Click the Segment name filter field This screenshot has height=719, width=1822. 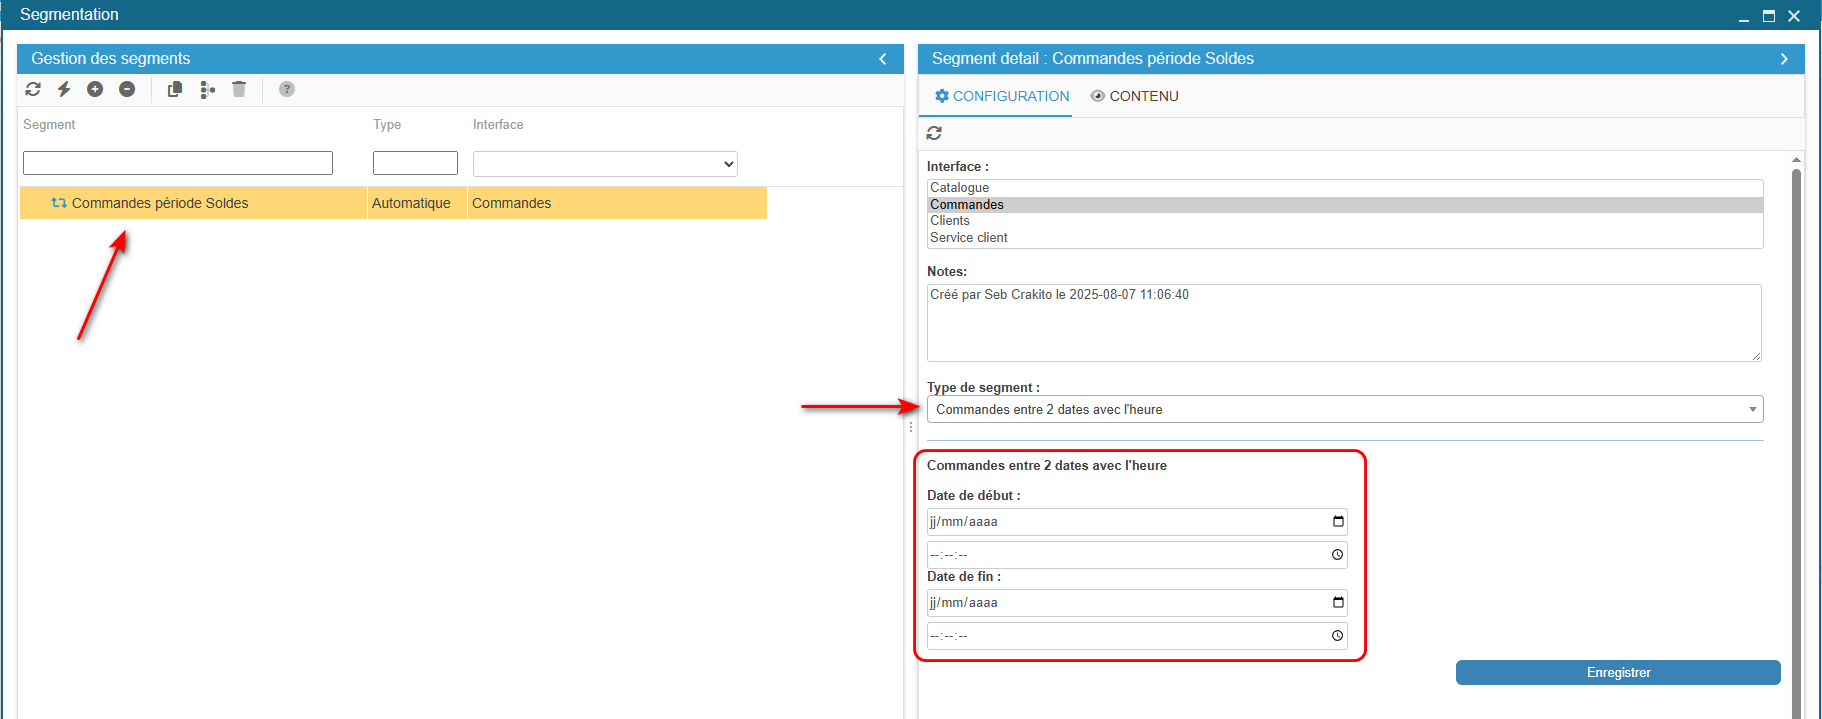pos(178,163)
